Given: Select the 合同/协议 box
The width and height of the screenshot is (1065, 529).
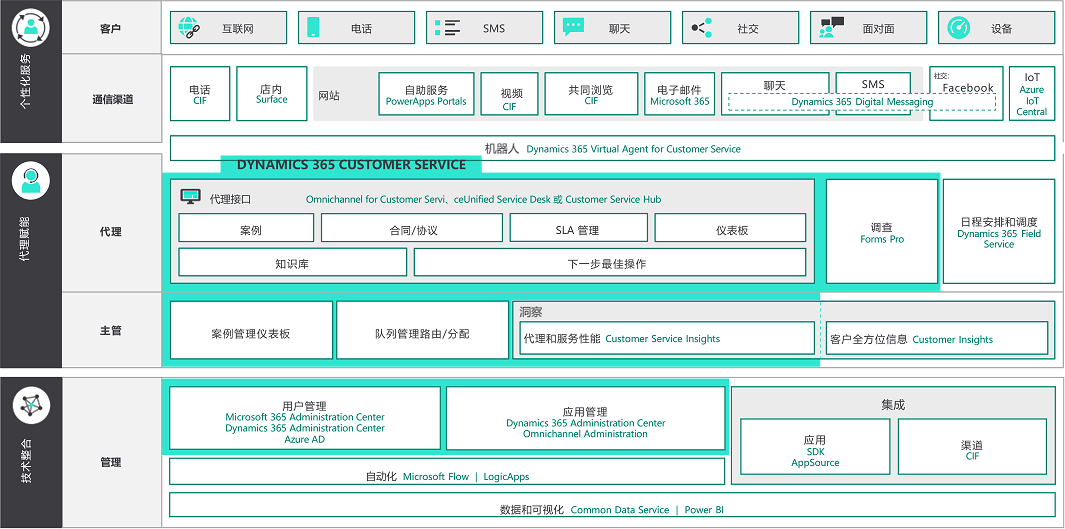Looking at the screenshot, I should (x=412, y=227).
